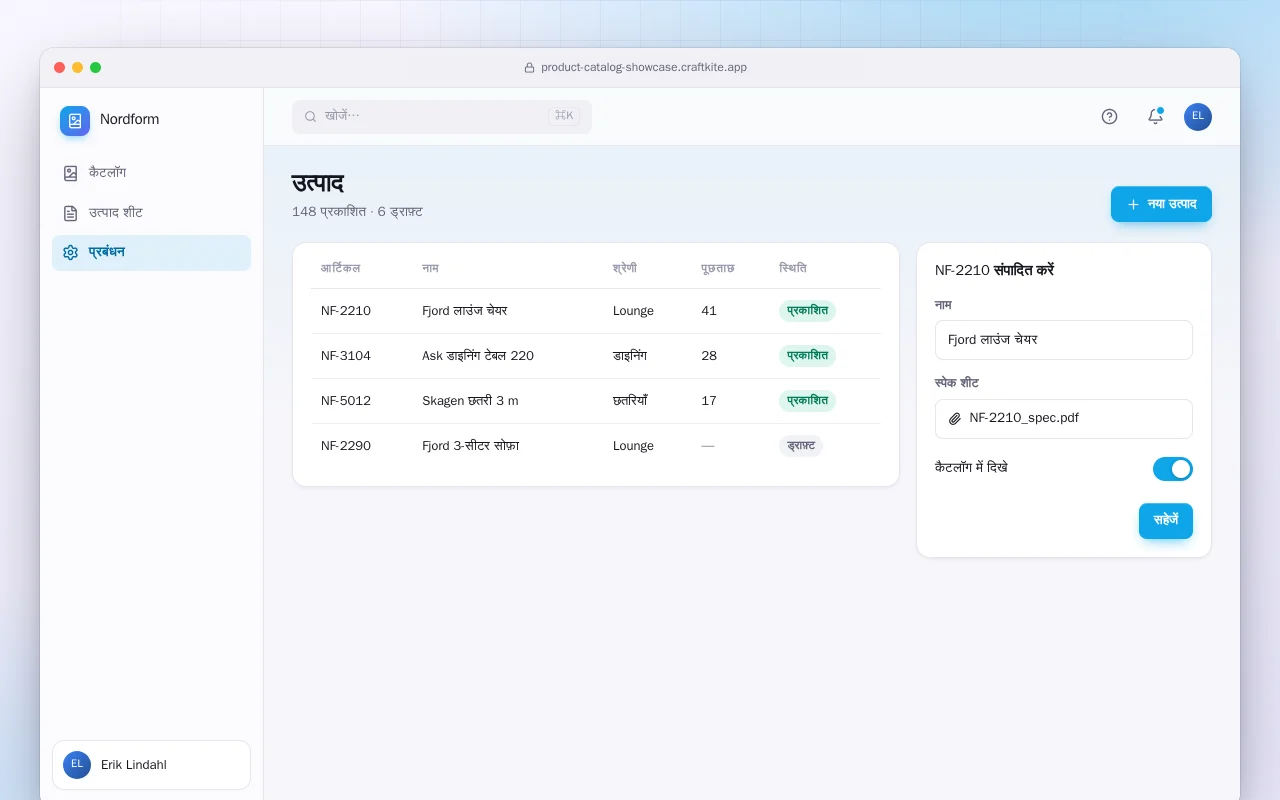Click product name Skagen छतरी 3 m

tap(470, 401)
